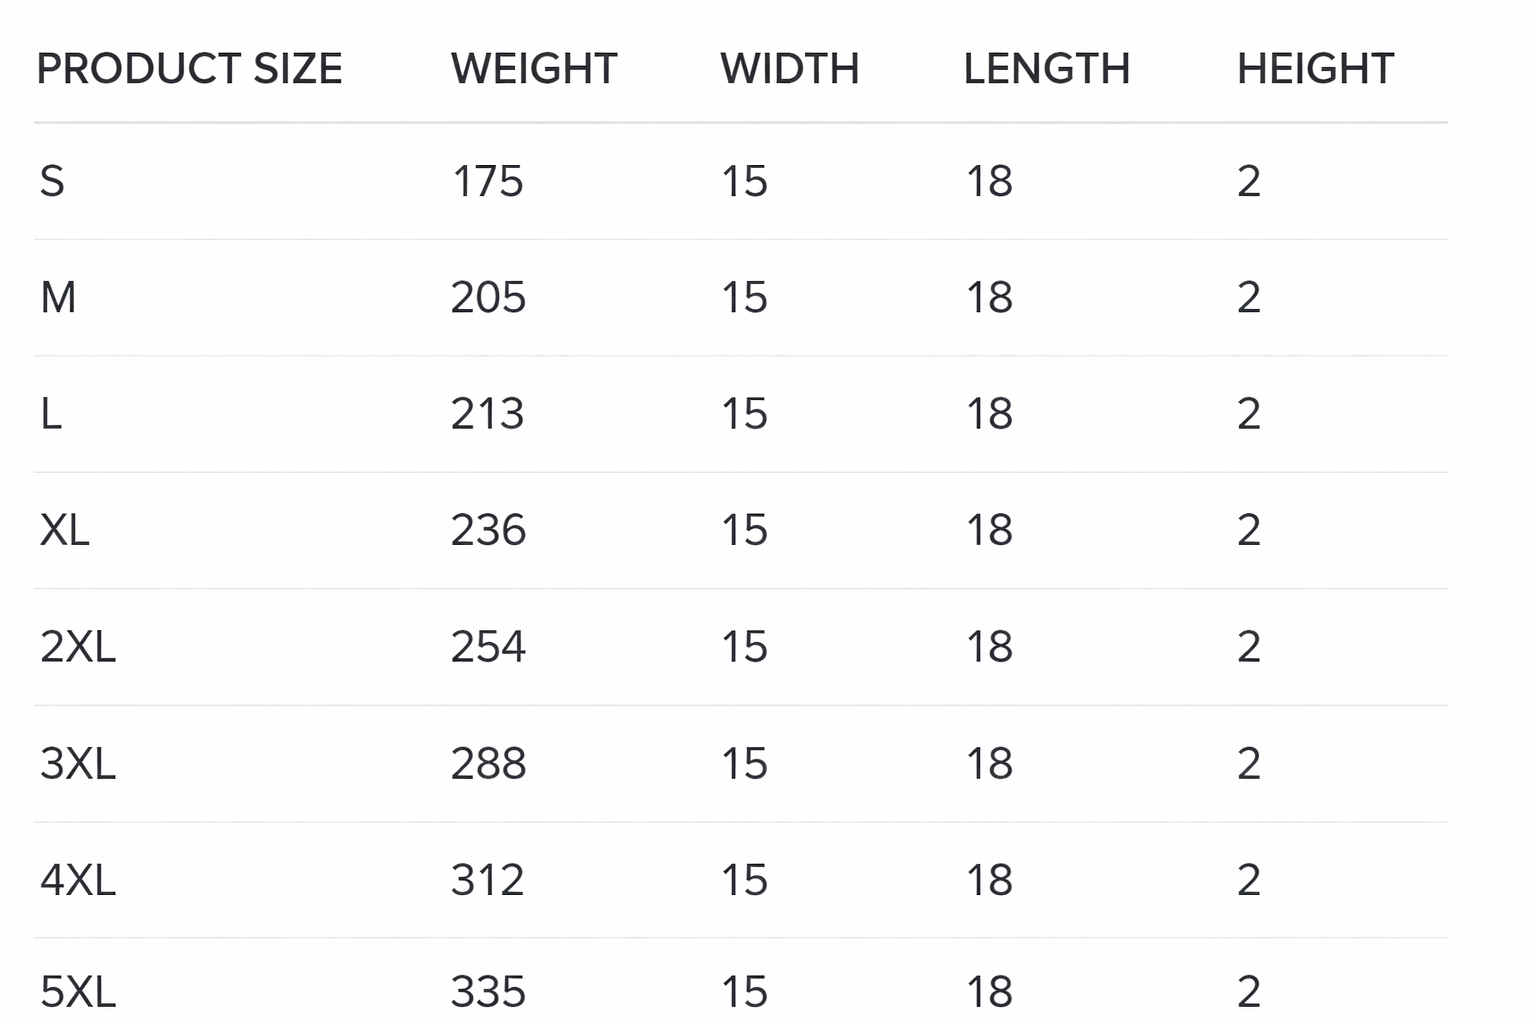Screen dimensions: 1536x1024
Task: Select the weight value 205
Action: coord(488,298)
